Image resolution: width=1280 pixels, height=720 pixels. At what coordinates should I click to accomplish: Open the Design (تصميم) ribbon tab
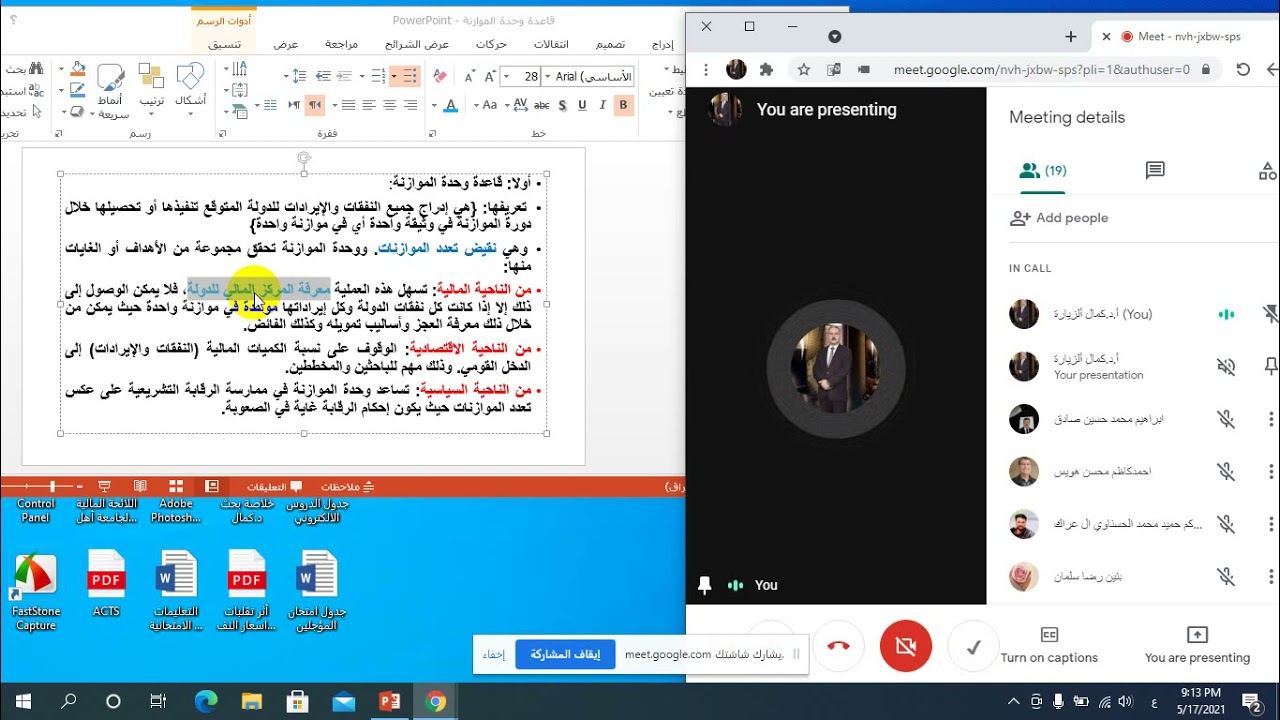click(611, 44)
